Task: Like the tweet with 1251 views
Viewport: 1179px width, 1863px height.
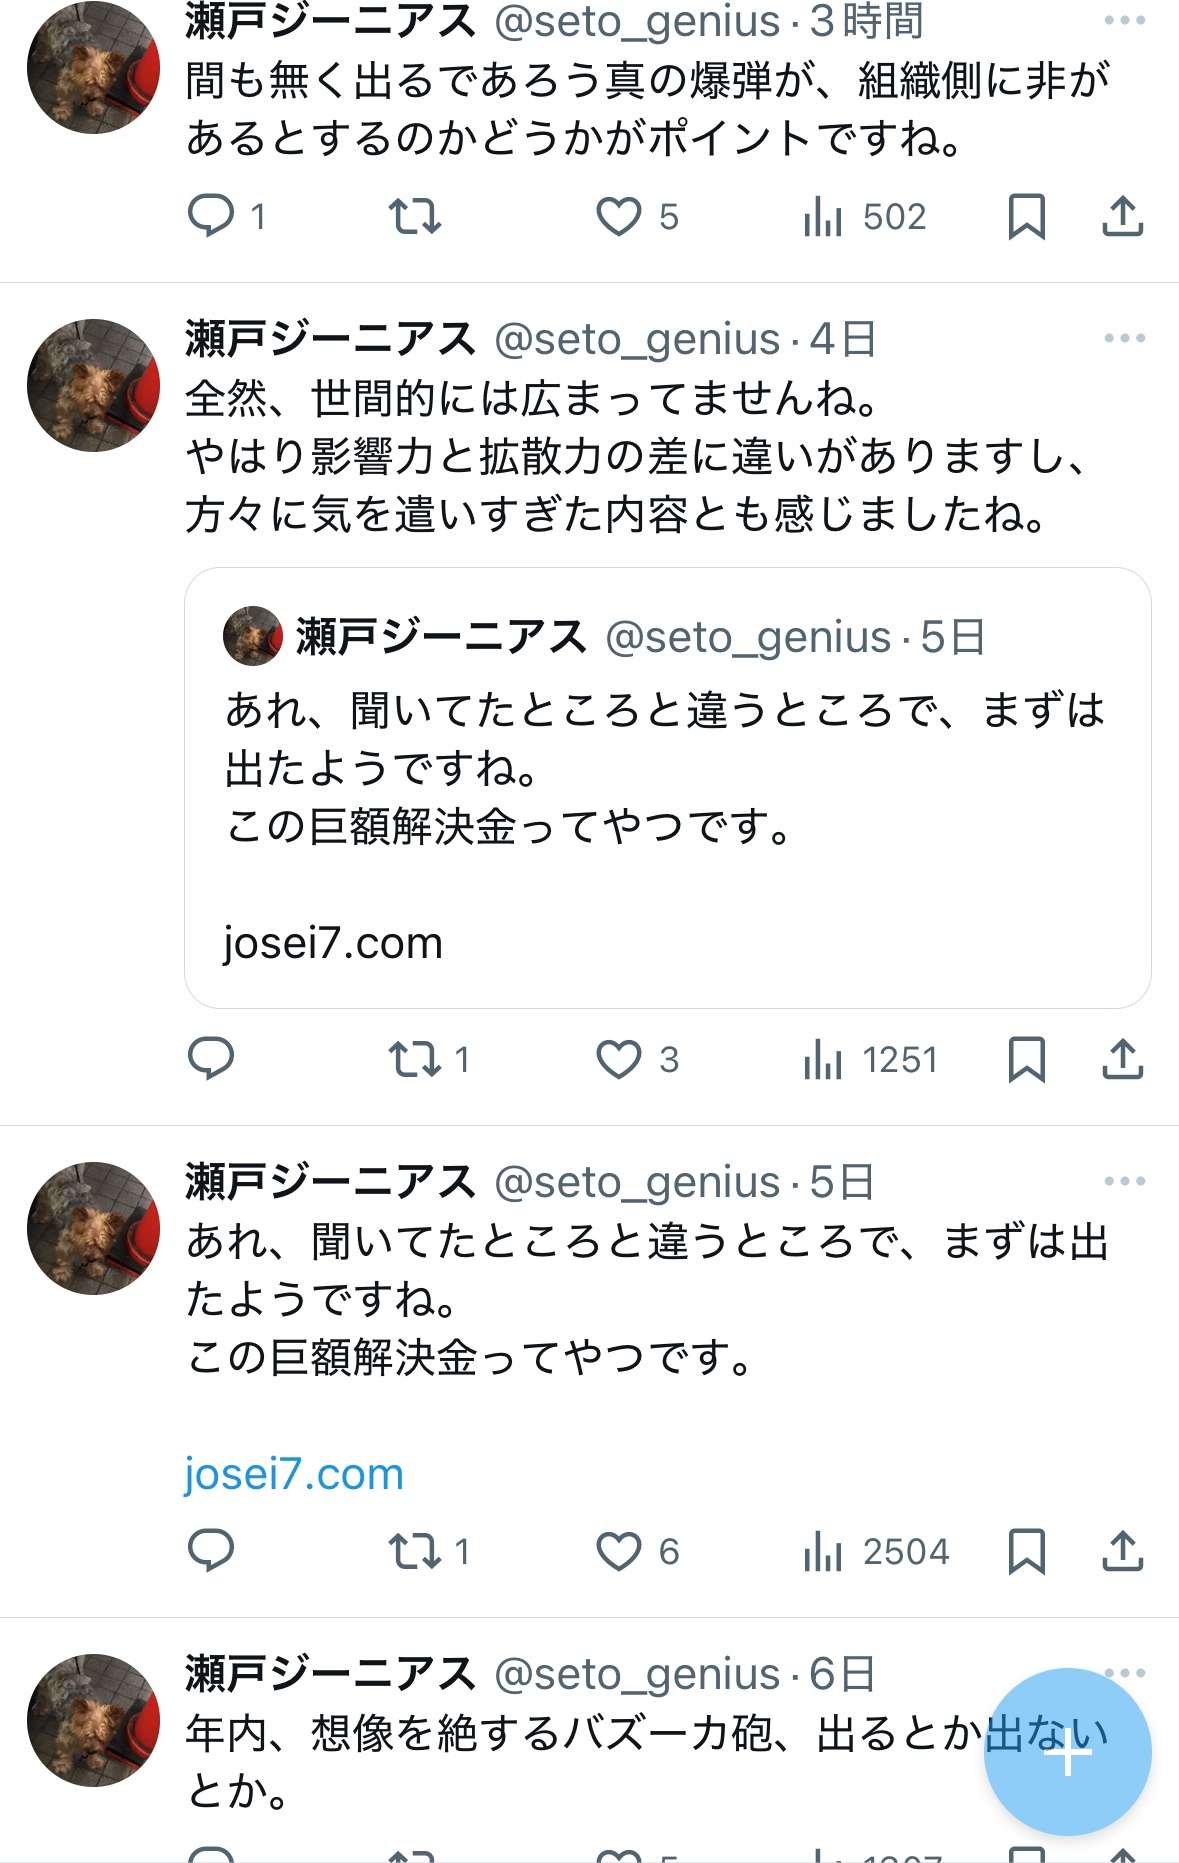Action: point(619,1059)
